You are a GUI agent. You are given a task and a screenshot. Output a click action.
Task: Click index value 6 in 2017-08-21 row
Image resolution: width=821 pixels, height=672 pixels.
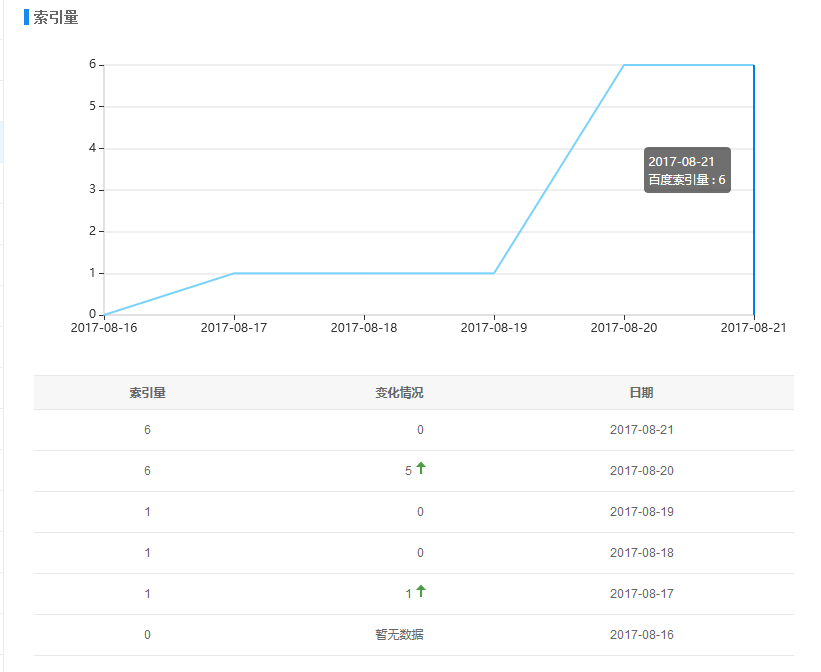point(148,430)
